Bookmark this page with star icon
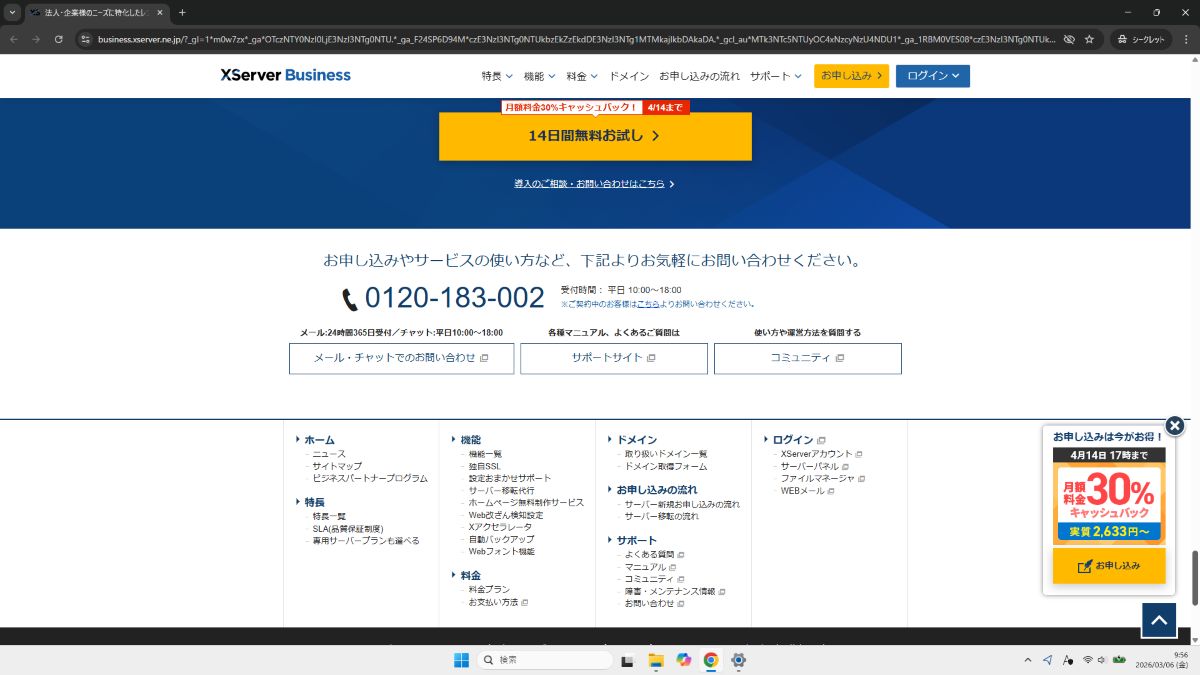The image size is (1200, 675). point(1089,39)
